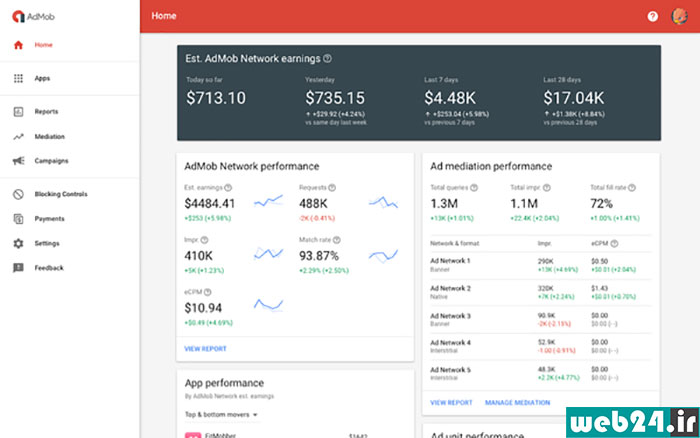700x438 pixels.
Task: Click the 93.87% match rate figure
Action: (319, 256)
